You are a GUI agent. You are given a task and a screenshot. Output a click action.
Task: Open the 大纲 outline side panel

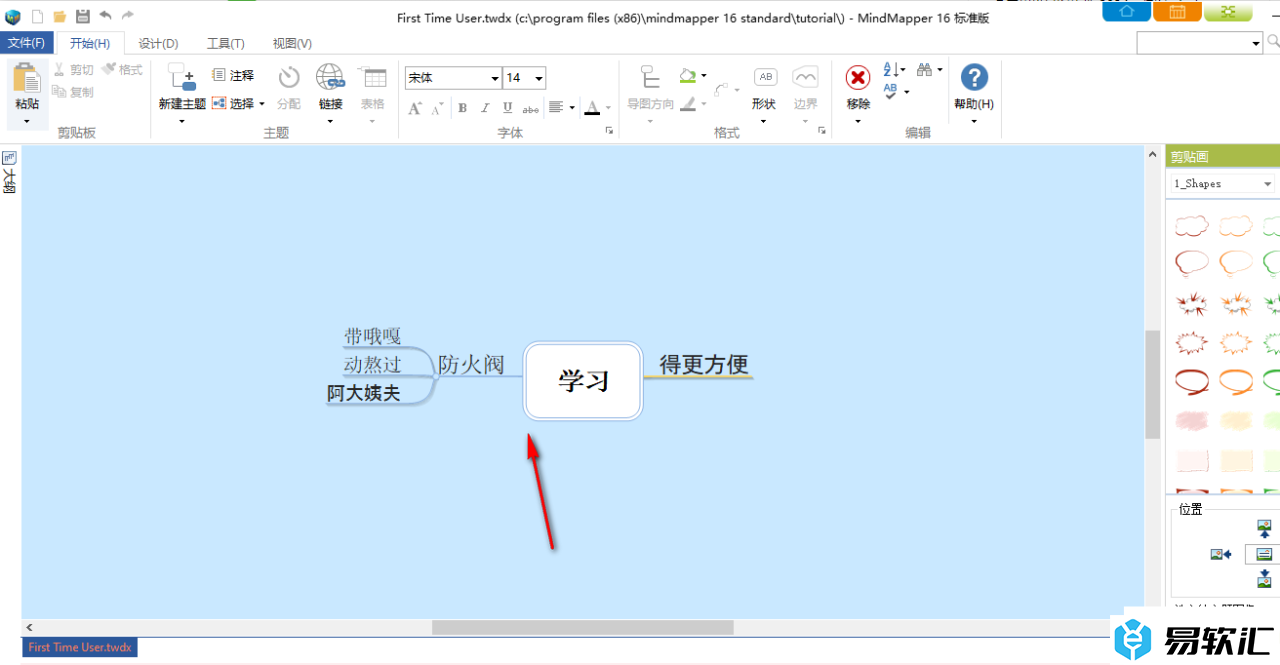pos(9,173)
